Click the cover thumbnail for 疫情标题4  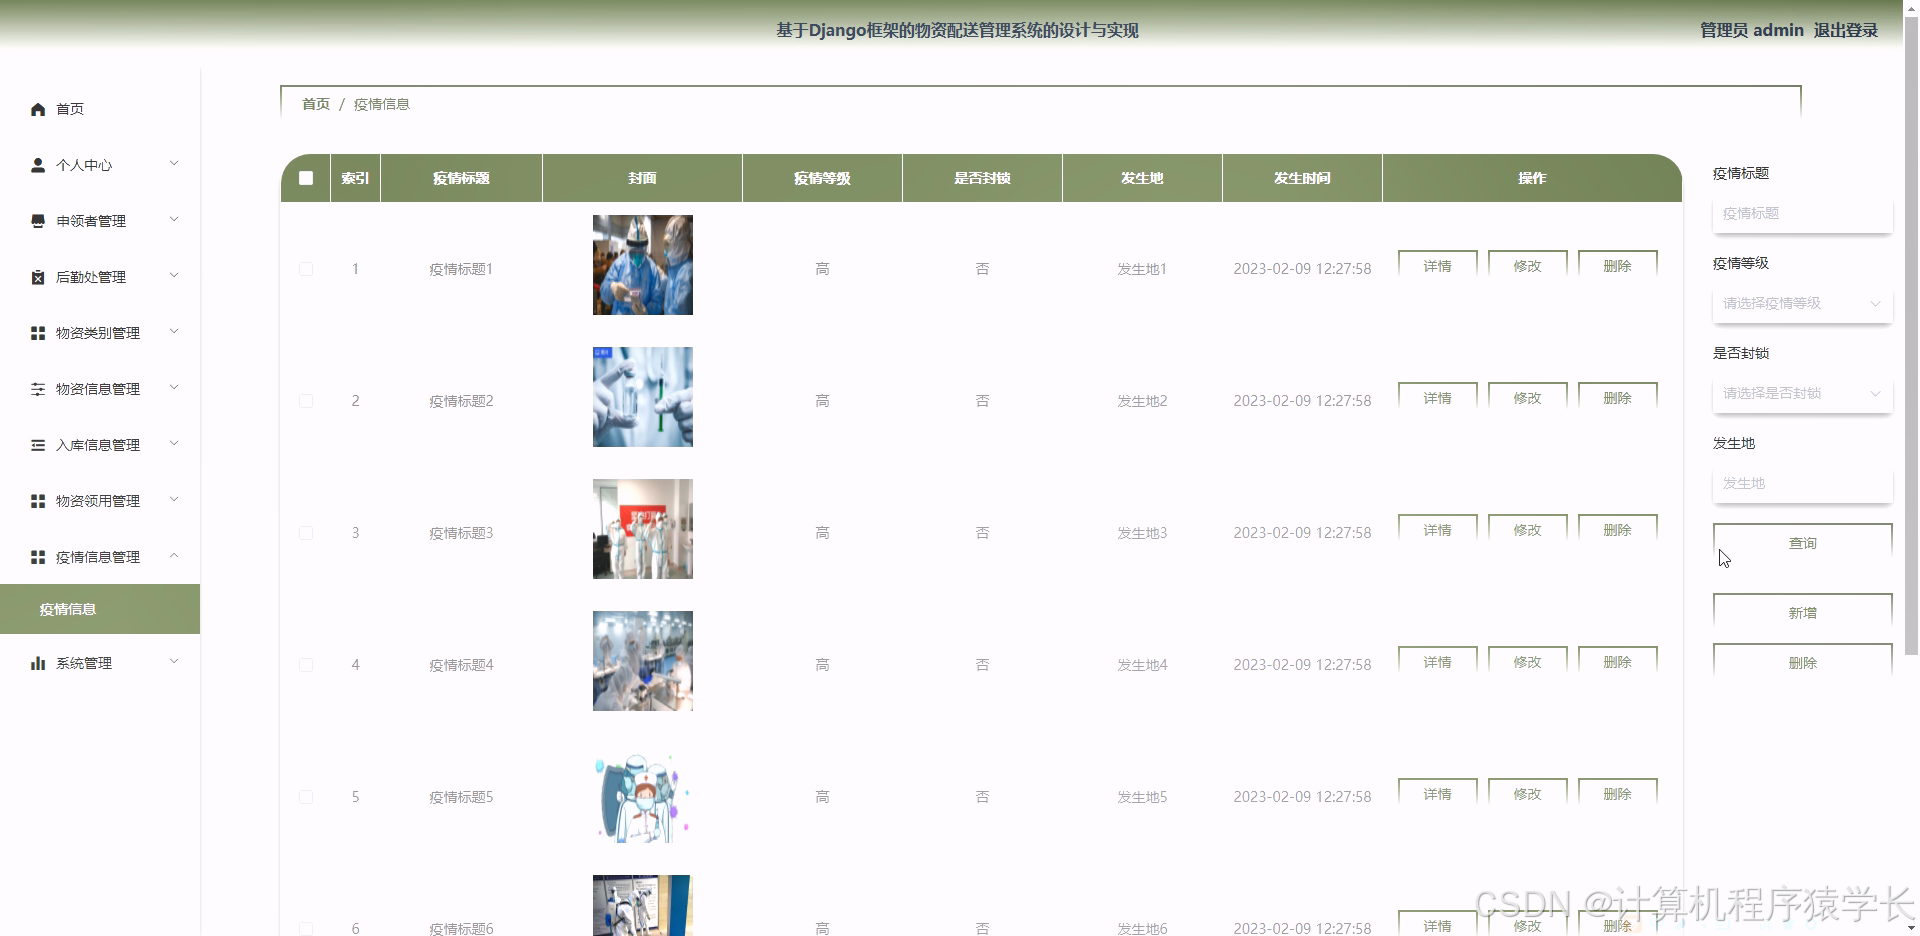[x=642, y=661]
